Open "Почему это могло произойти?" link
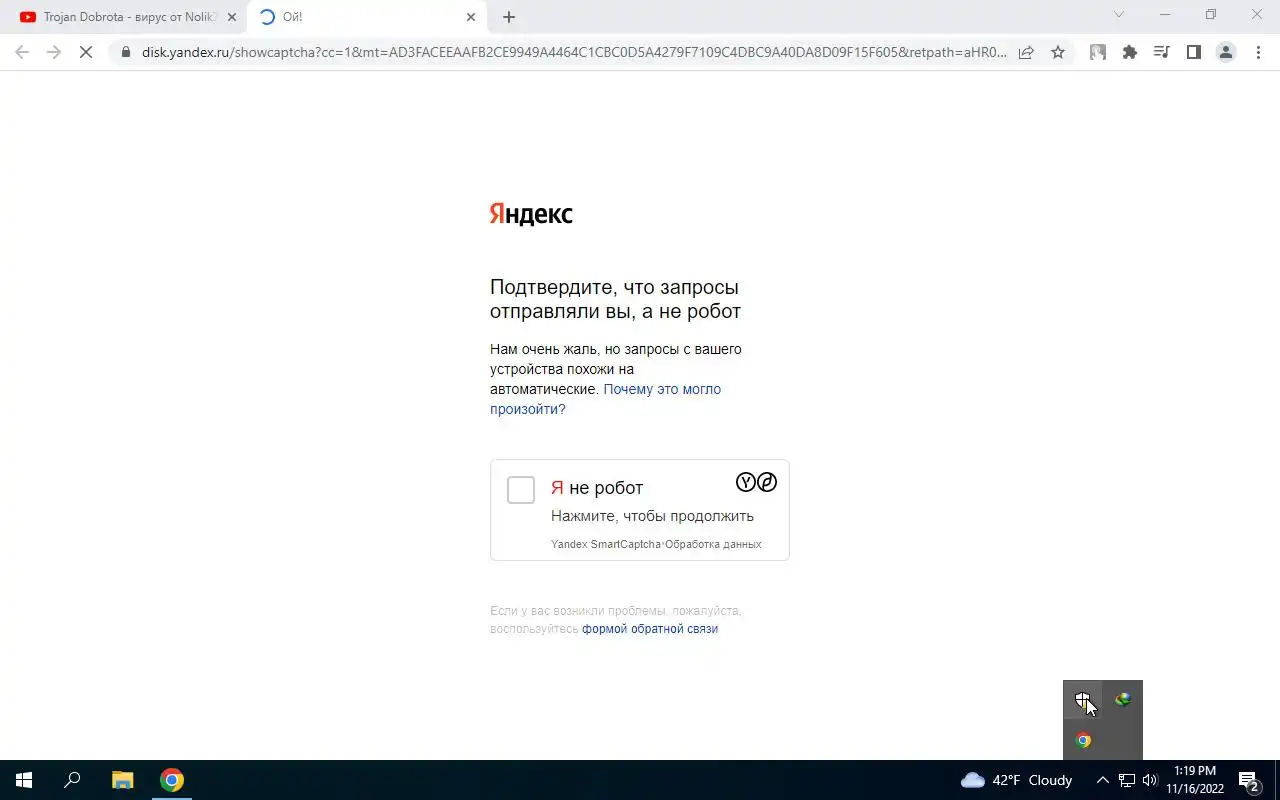The image size is (1280, 800). pyautogui.click(x=605, y=399)
